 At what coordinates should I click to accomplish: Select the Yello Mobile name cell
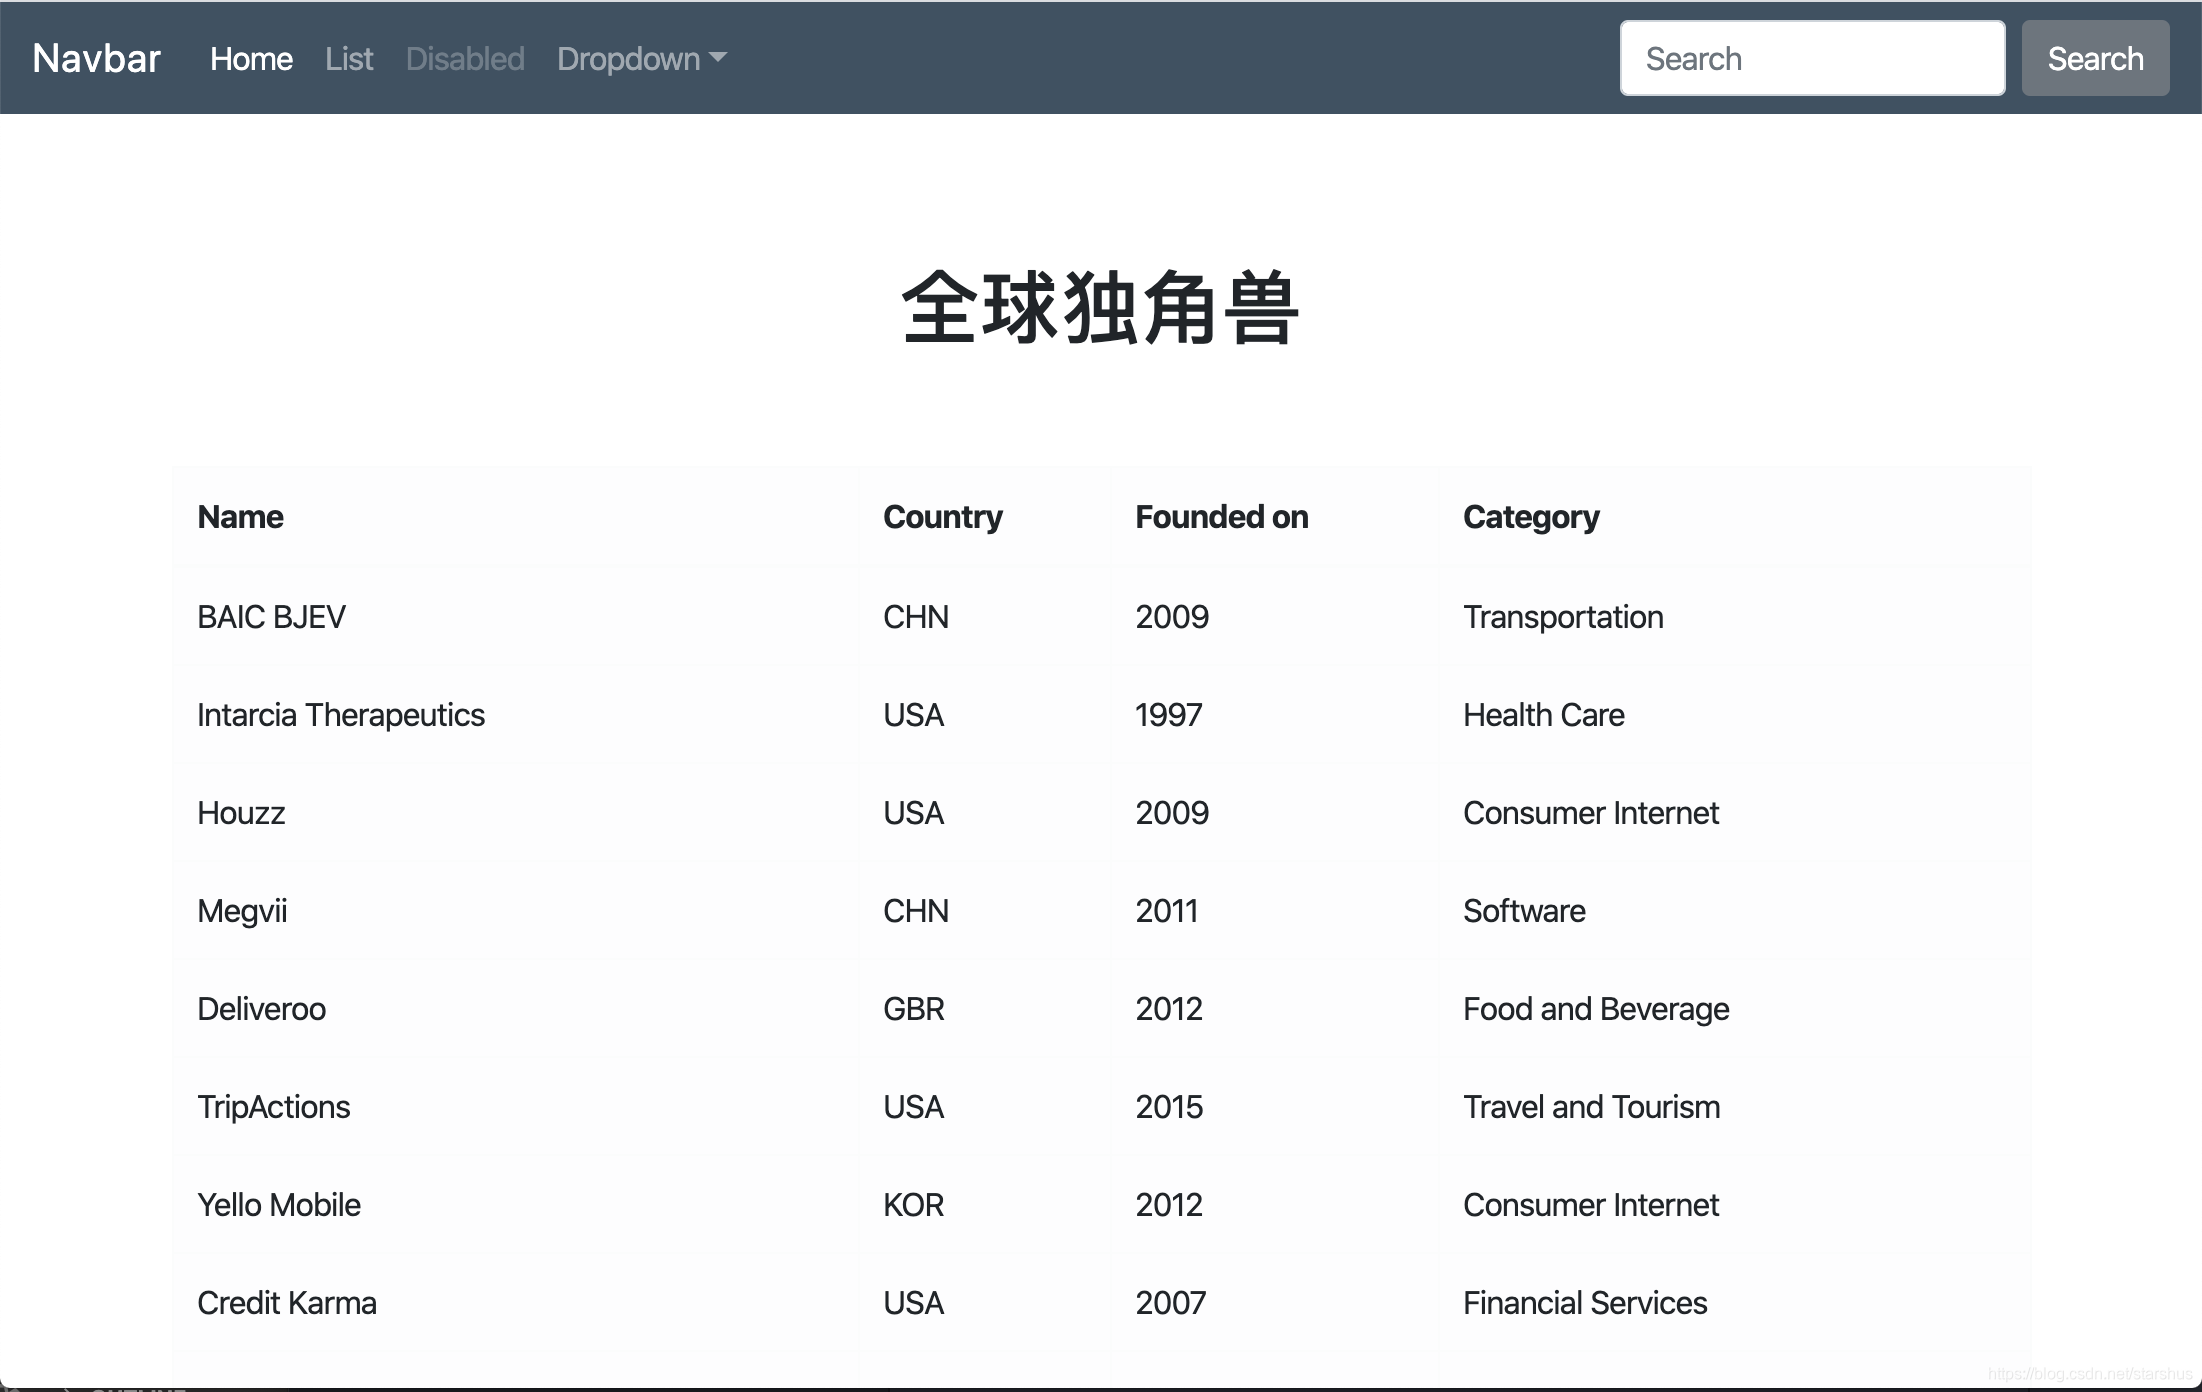pyautogui.click(x=279, y=1205)
